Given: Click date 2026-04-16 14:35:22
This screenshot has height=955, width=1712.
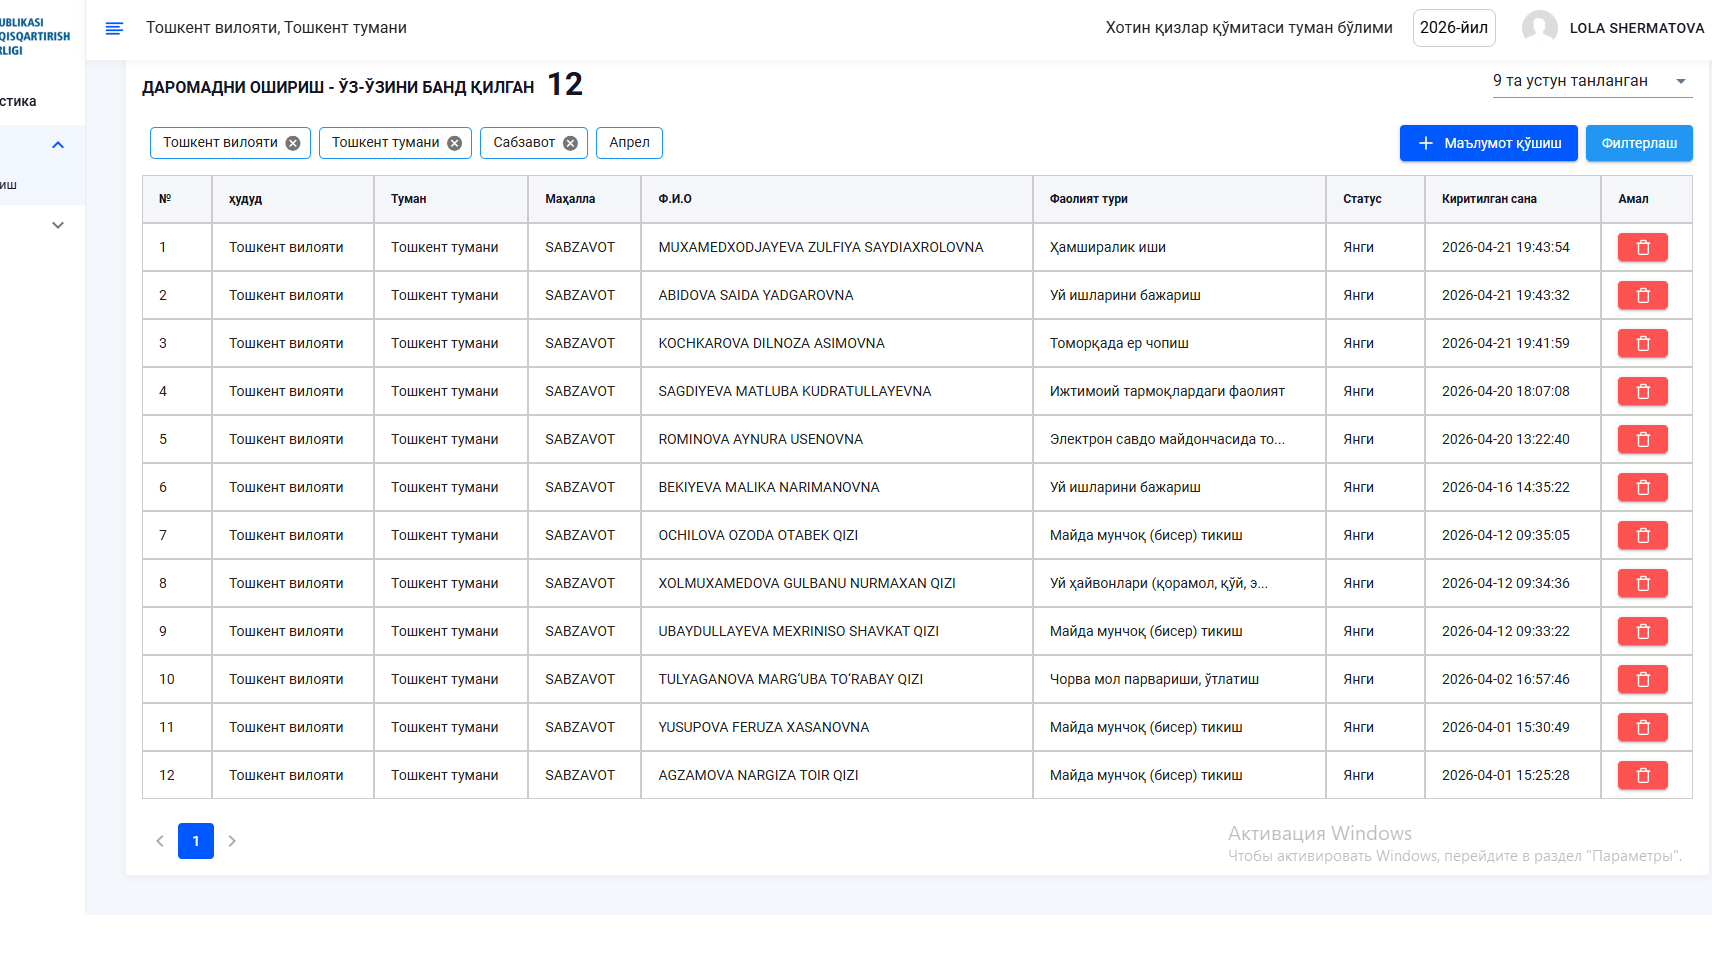Looking at the screenshot, I should (1506, 487).
